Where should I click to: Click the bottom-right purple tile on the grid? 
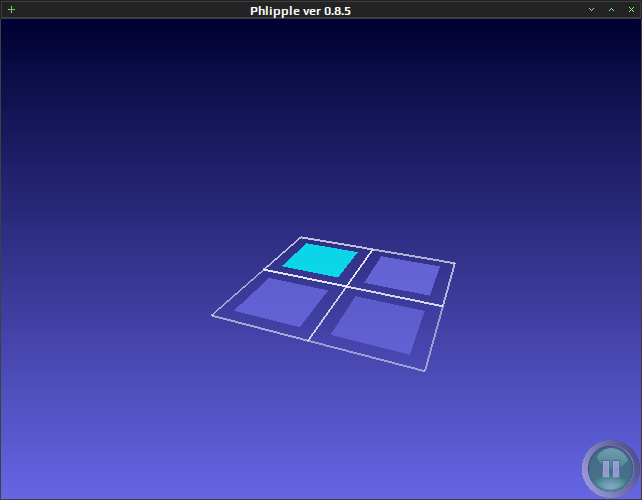tap(378, 325)
